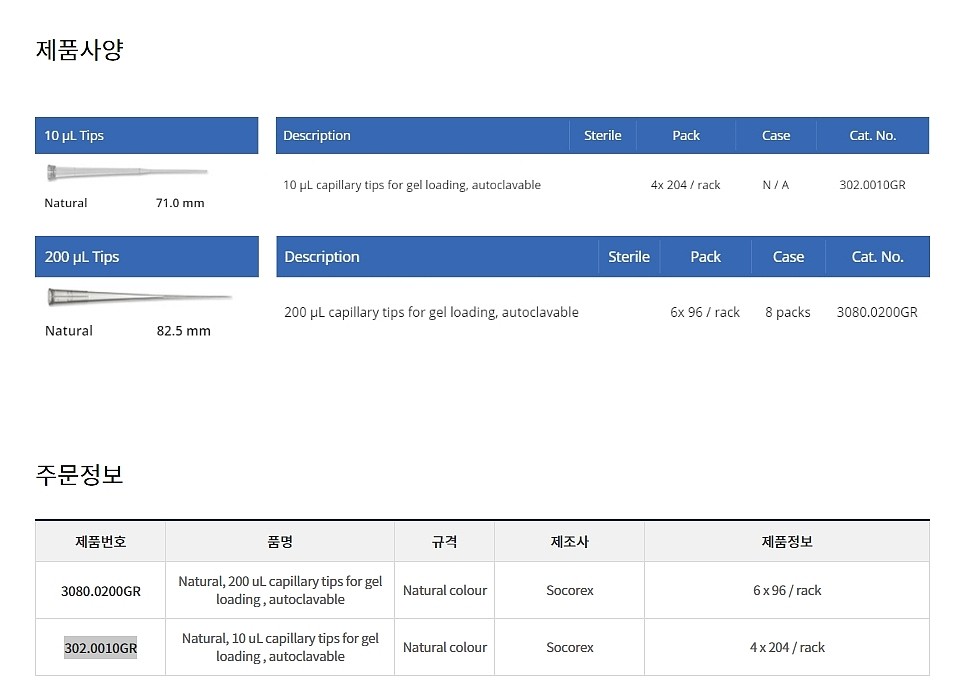Click the Case column header
Image resolution: width=960 pixels, height=689 pixels.
pyautogui.click(x=776, y=135)
